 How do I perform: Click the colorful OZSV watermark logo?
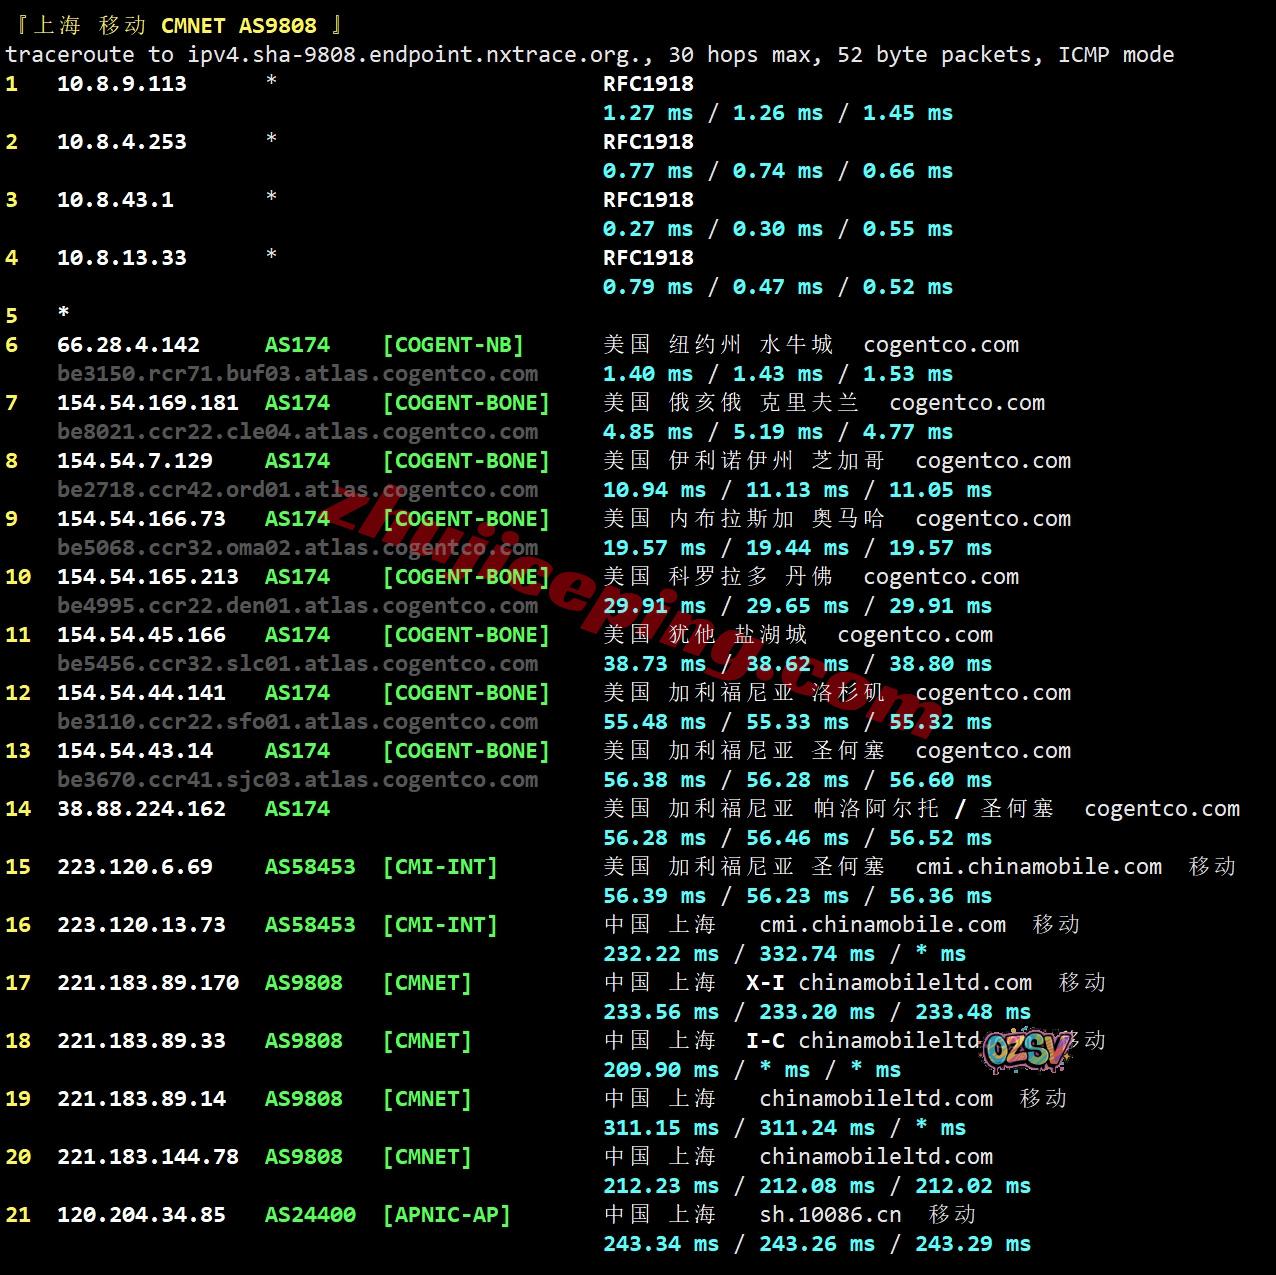click(1026, 1050)
